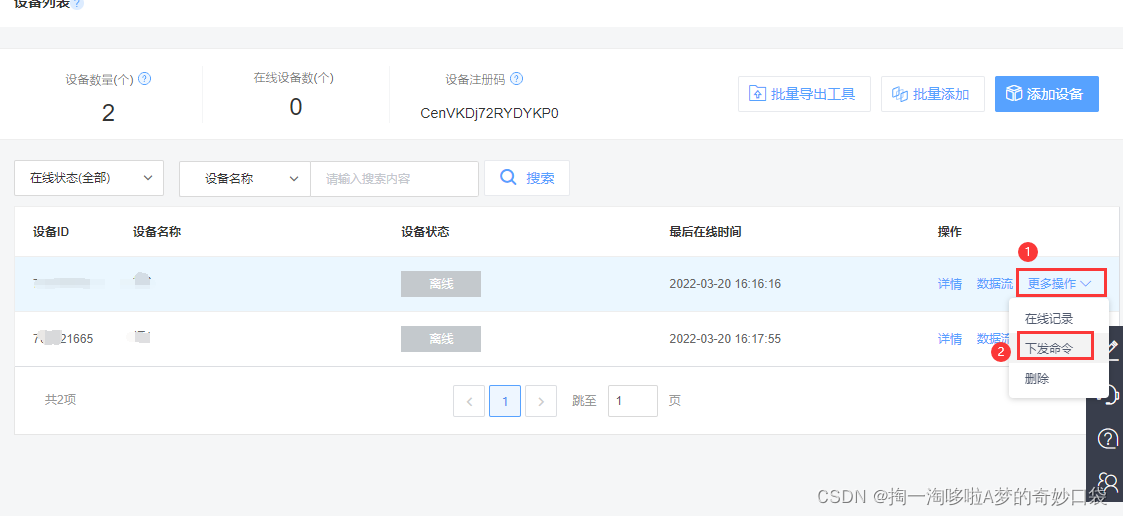Click 离线 status in 16:16:16 device row
1123x516 pixels.
(440, 284)
